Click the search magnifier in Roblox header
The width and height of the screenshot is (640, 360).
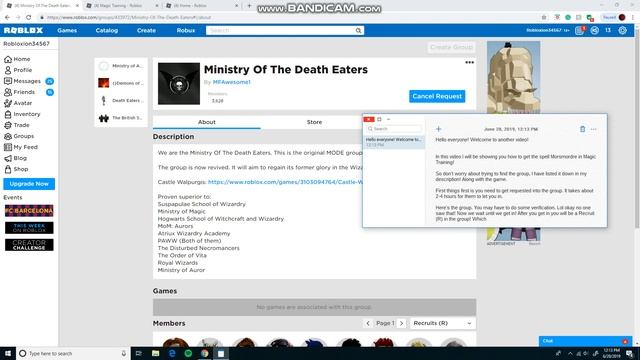coord(358,31)
